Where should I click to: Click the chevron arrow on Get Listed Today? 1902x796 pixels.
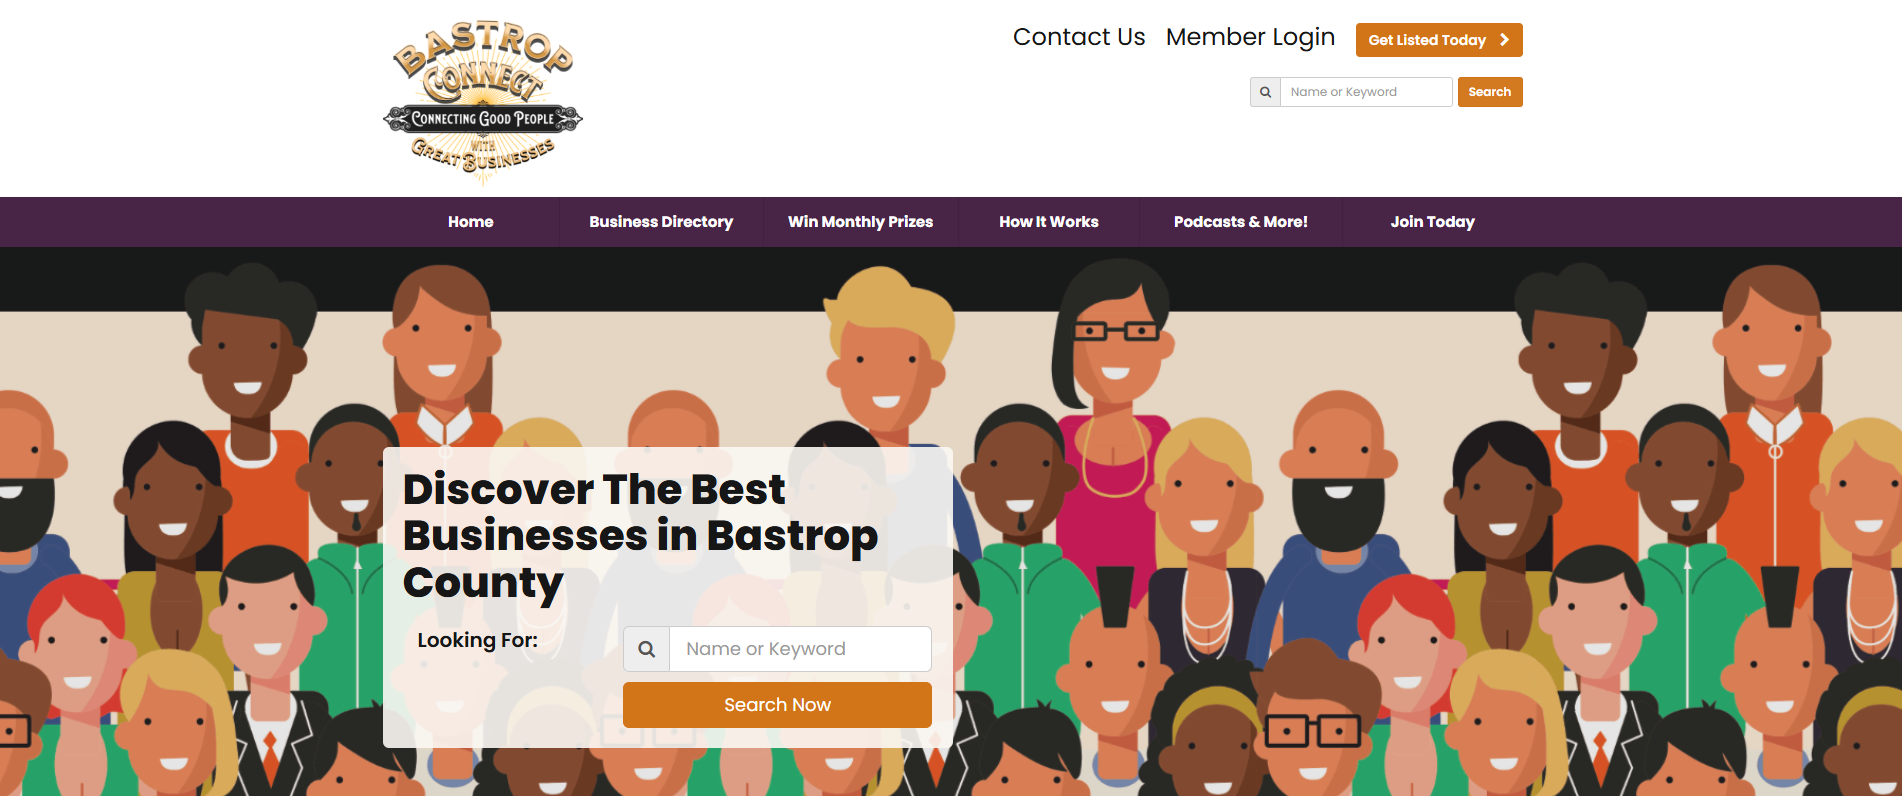(x=1504, y=40)
